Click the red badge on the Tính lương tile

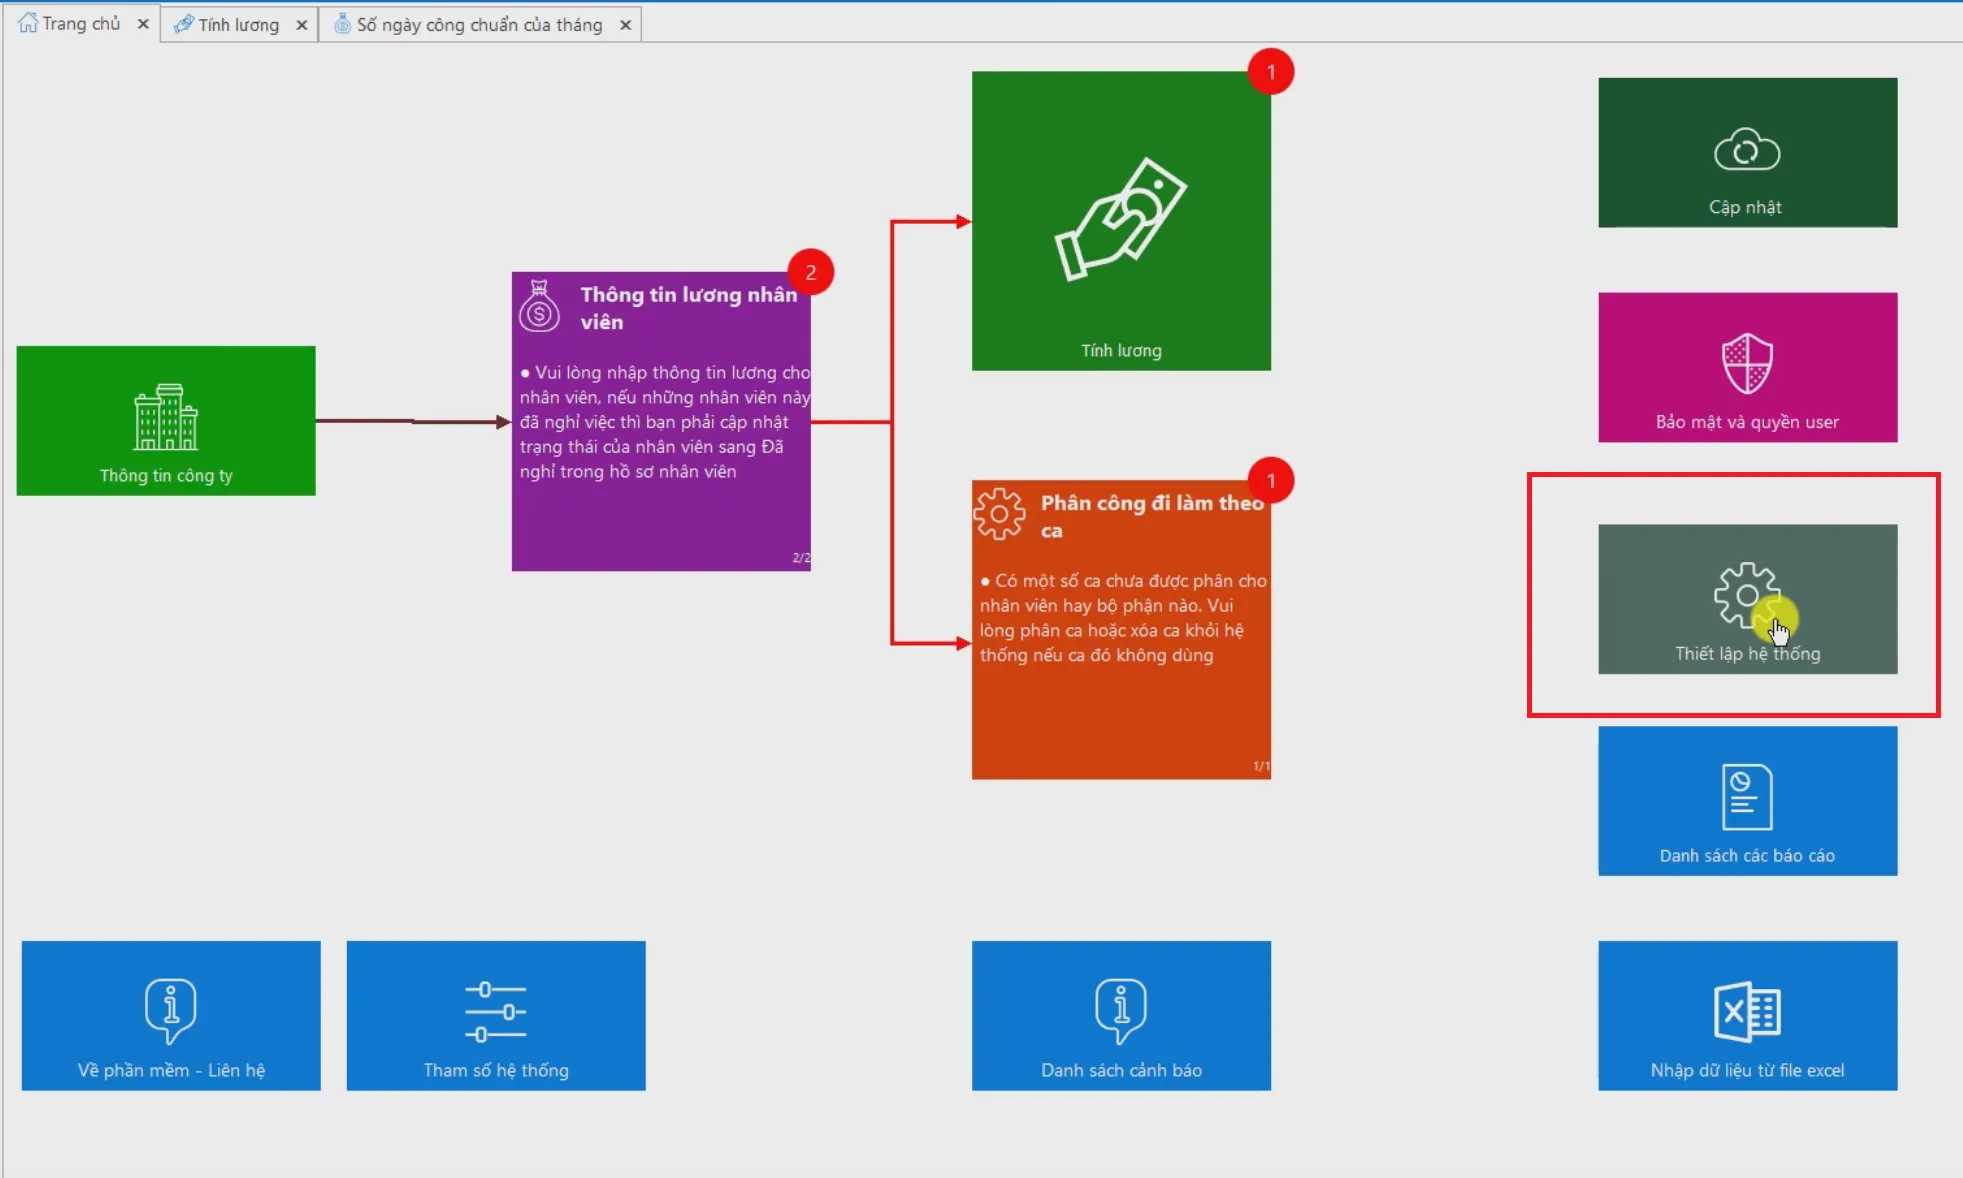pos(1271,72)
